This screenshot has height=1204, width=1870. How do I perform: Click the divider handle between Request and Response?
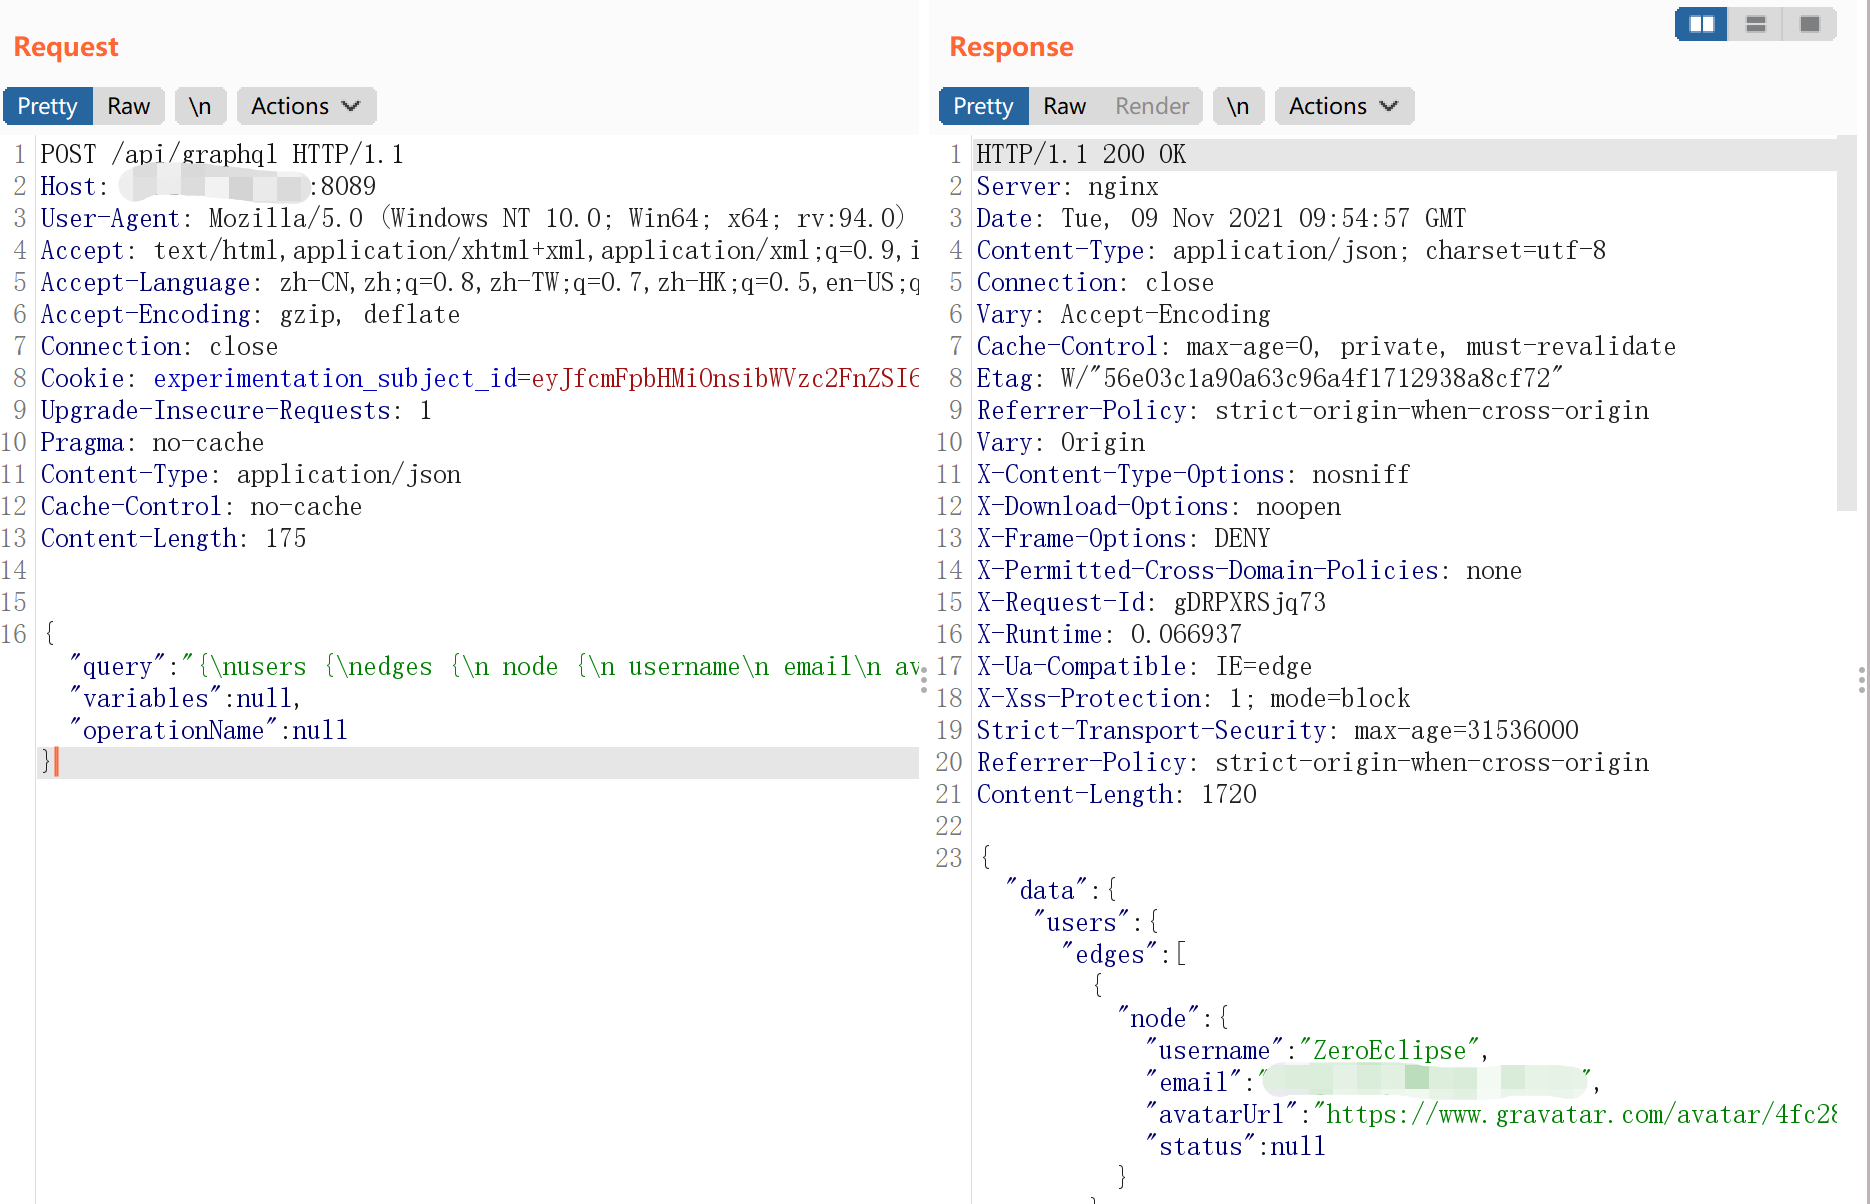click(924, 679)
